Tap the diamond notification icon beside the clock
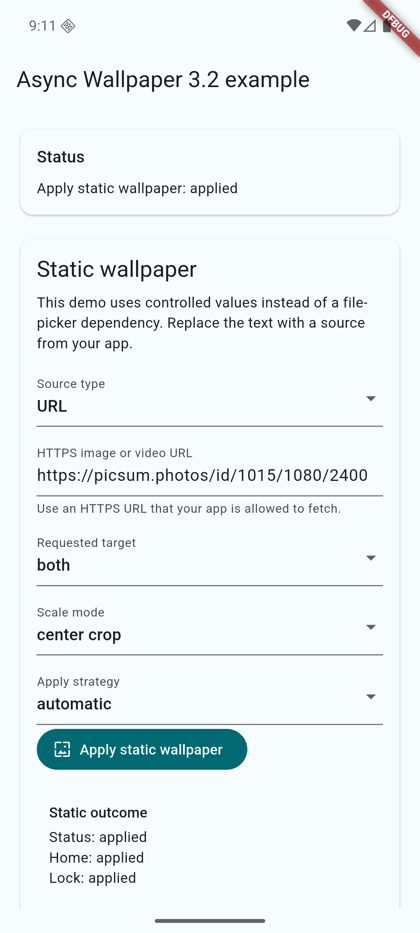420x933 pixels. point(68,26)
